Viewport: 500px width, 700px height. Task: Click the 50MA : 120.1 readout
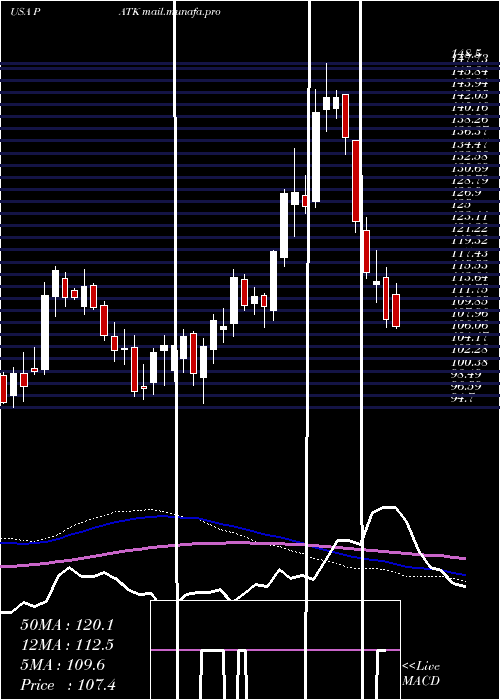(67, 625)
